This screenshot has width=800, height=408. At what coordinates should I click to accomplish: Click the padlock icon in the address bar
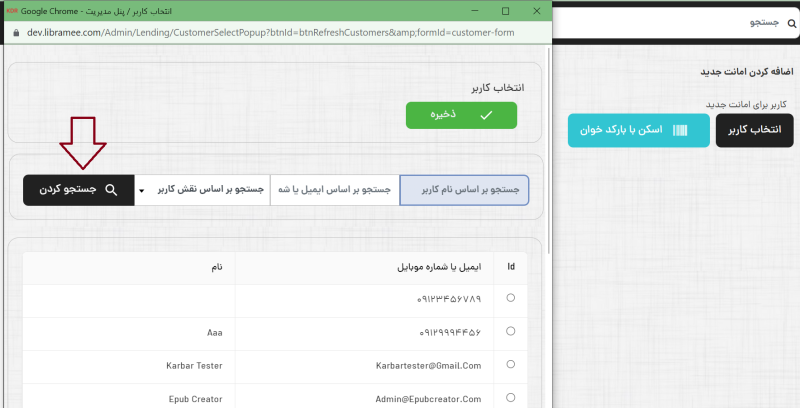click(13, 31)
